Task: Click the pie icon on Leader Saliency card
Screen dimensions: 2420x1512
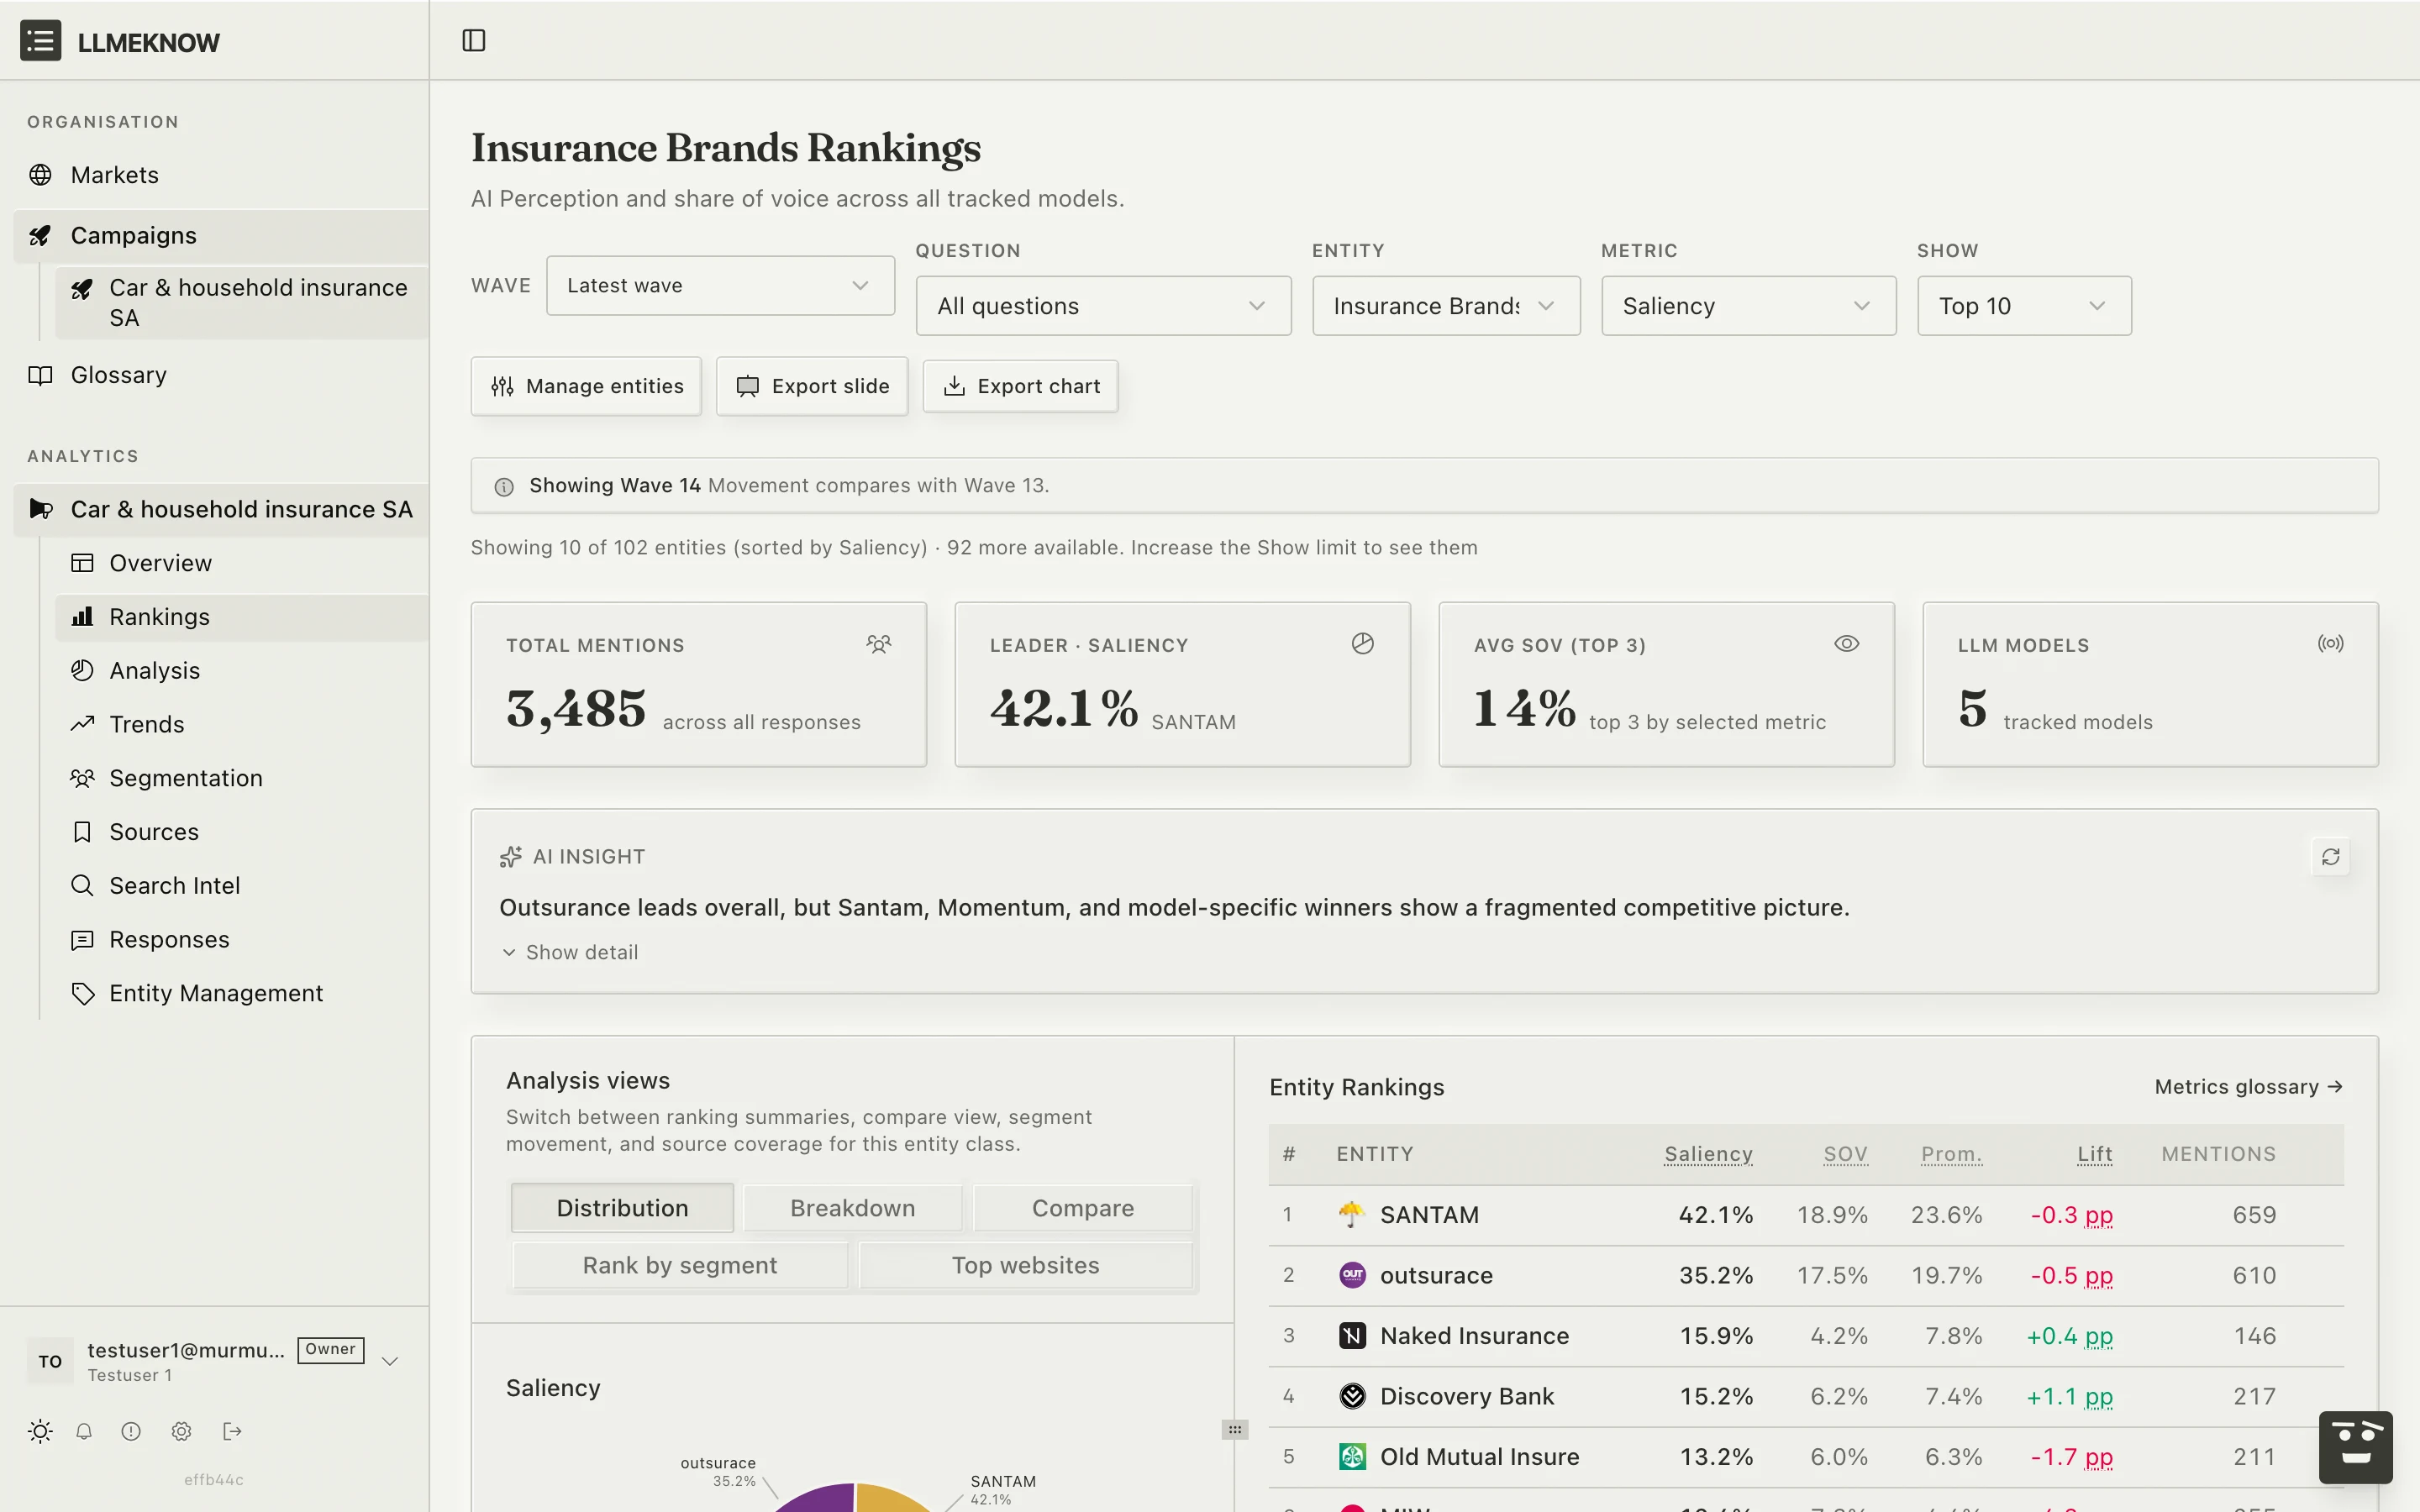Action: (x=1362, y=644)
